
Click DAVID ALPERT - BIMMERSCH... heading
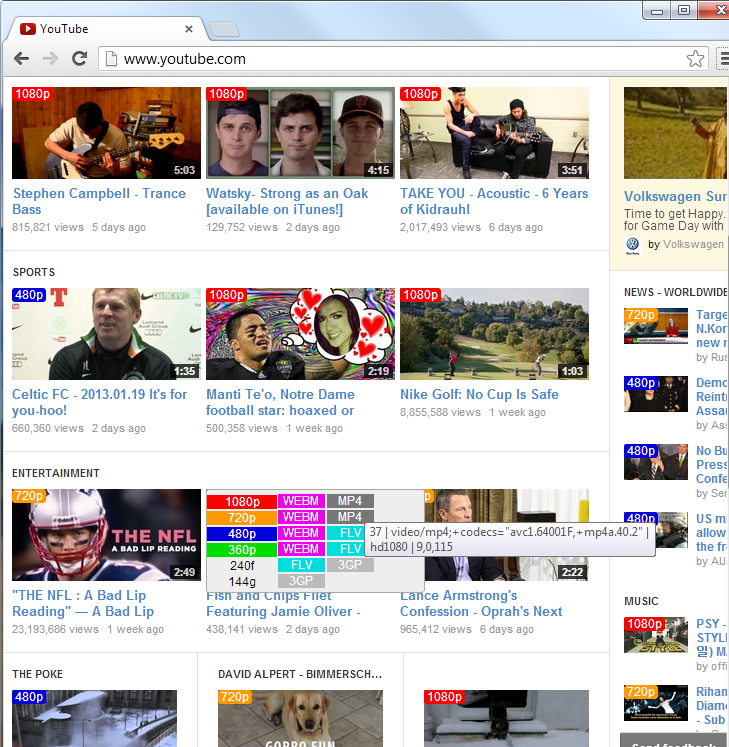pos(300,674)
